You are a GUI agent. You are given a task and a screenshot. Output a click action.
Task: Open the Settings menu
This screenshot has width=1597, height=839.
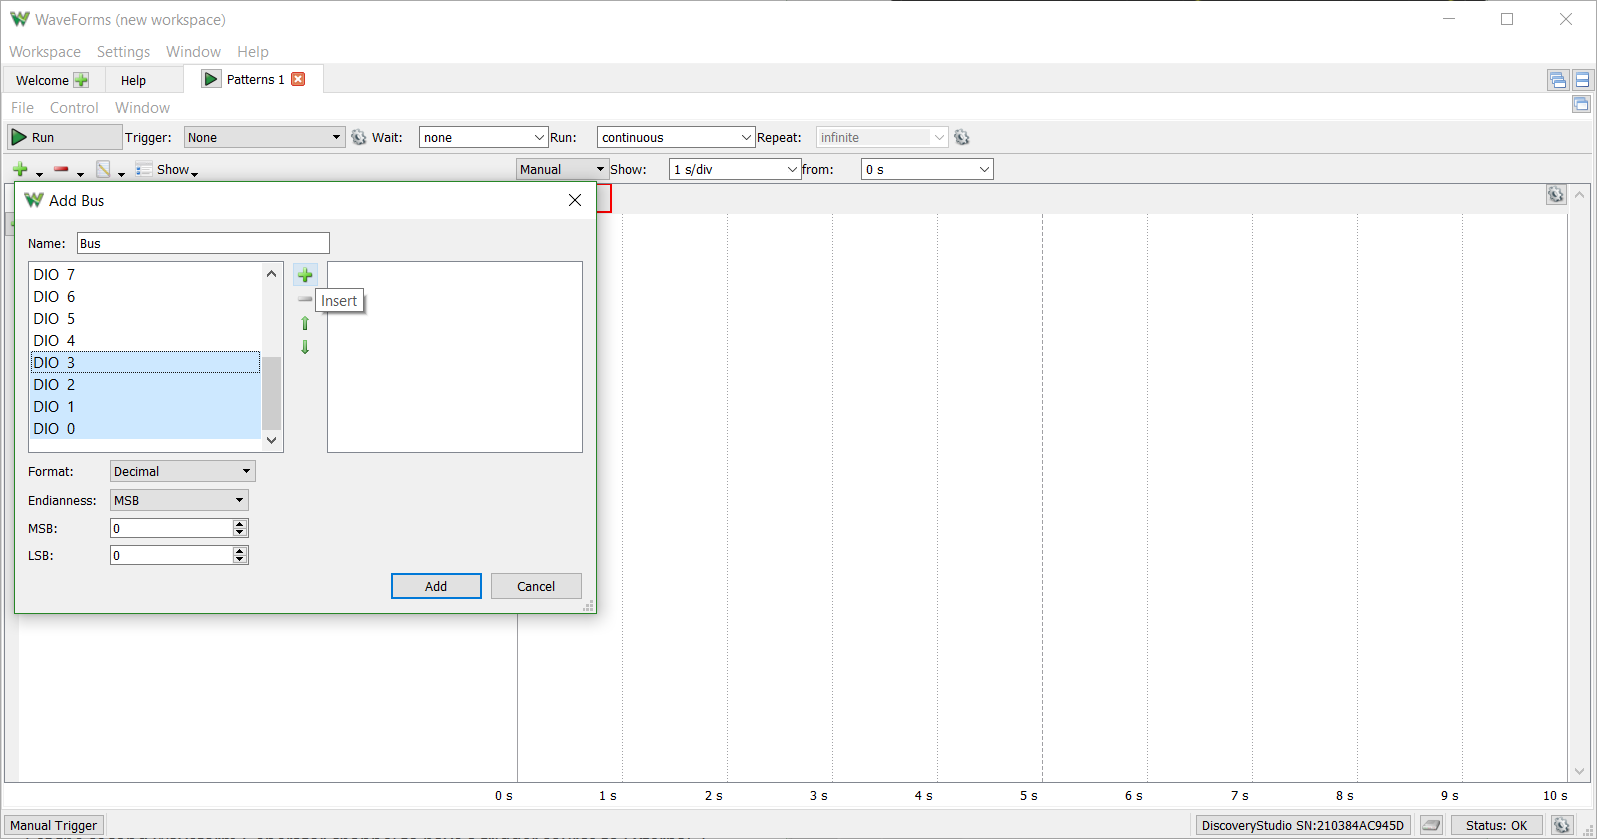pos(123,52)
